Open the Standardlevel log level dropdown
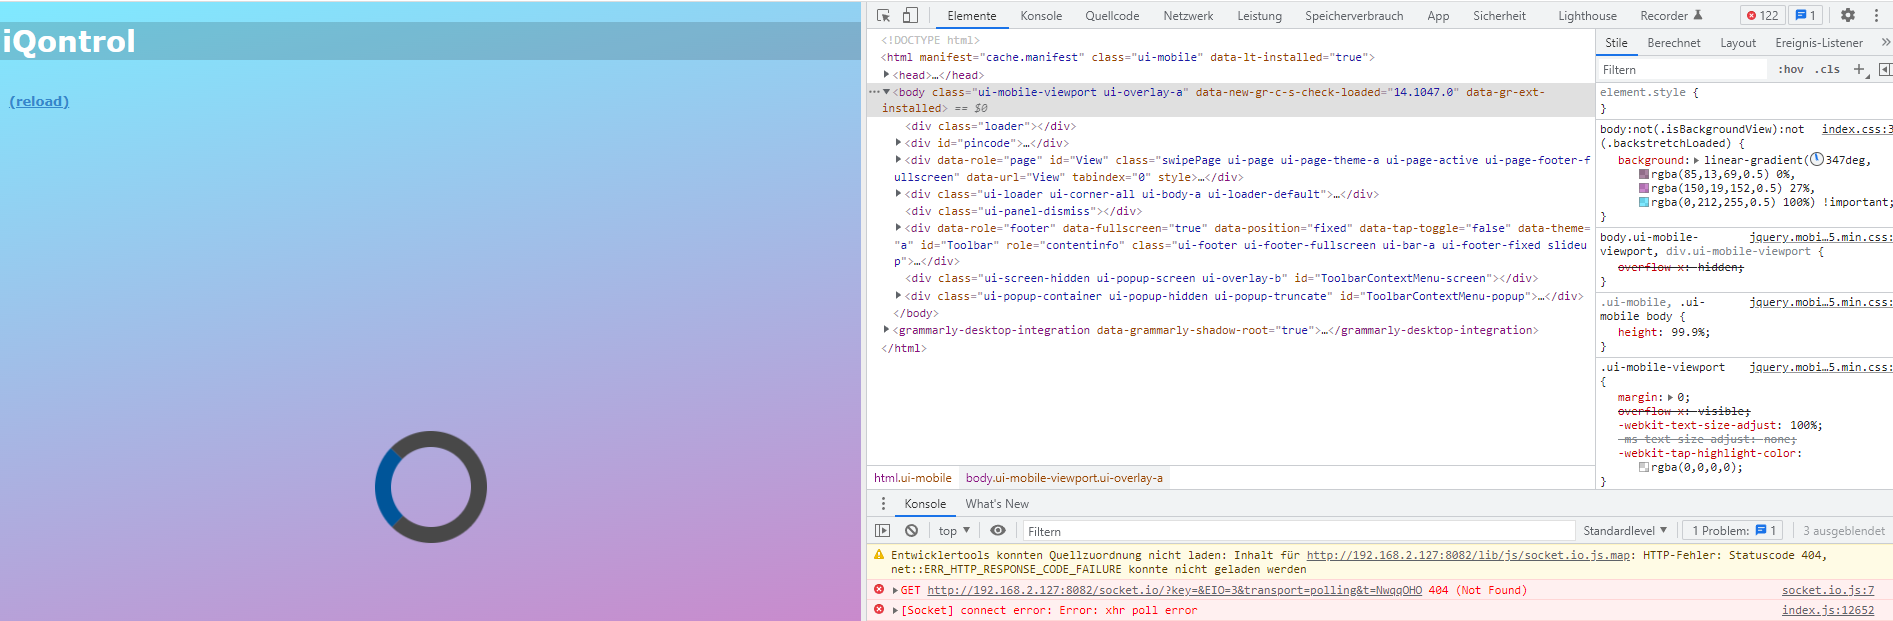 (x=1625, y=531)
